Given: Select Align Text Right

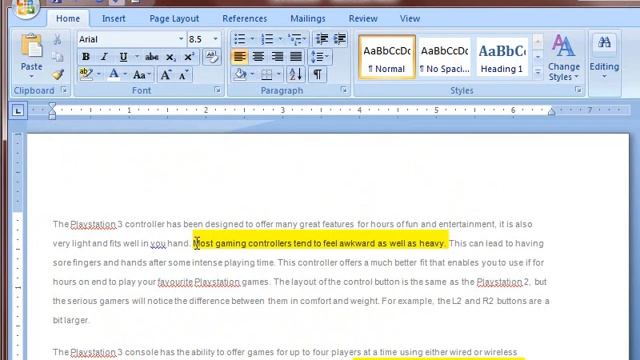Looking at the screenshot, I should coord(277,57).
